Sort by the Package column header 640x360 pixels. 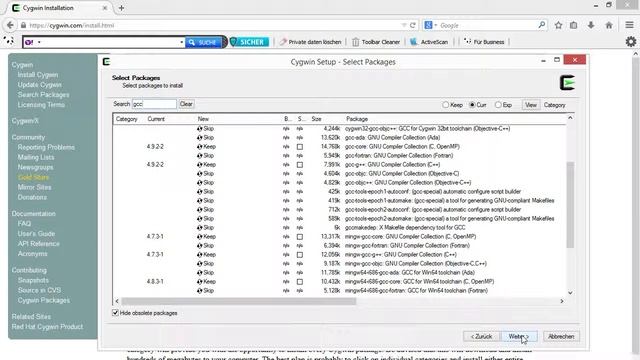coord(357,119)
